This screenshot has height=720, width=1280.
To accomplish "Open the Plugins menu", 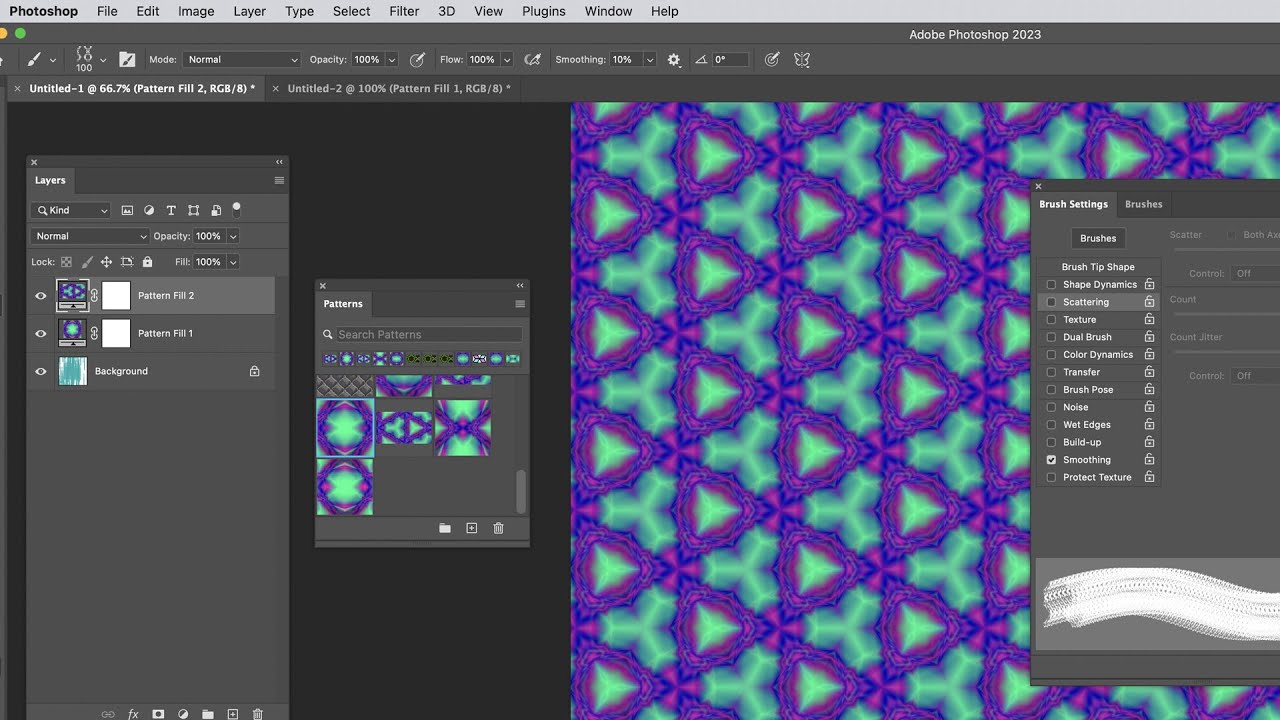I will tap(541, 11).
